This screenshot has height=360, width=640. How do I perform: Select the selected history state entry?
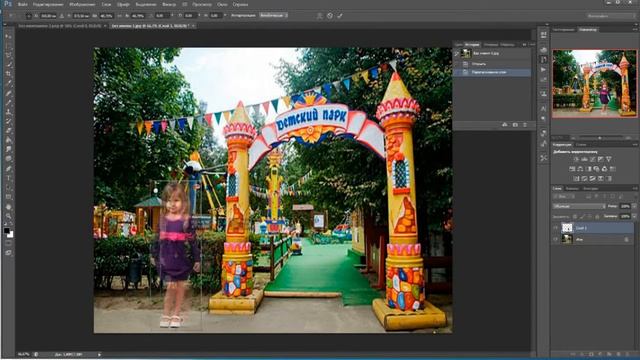[492, 72]
